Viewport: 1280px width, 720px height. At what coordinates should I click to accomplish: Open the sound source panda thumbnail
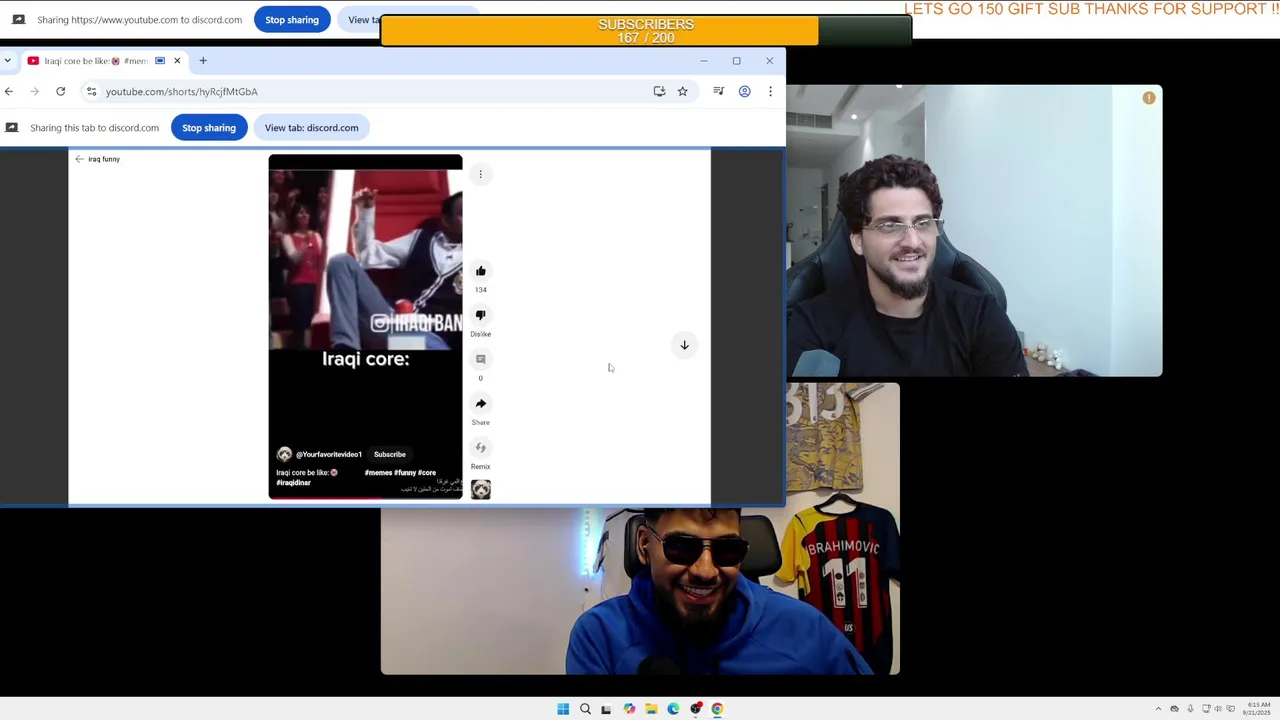click(481, 489)
